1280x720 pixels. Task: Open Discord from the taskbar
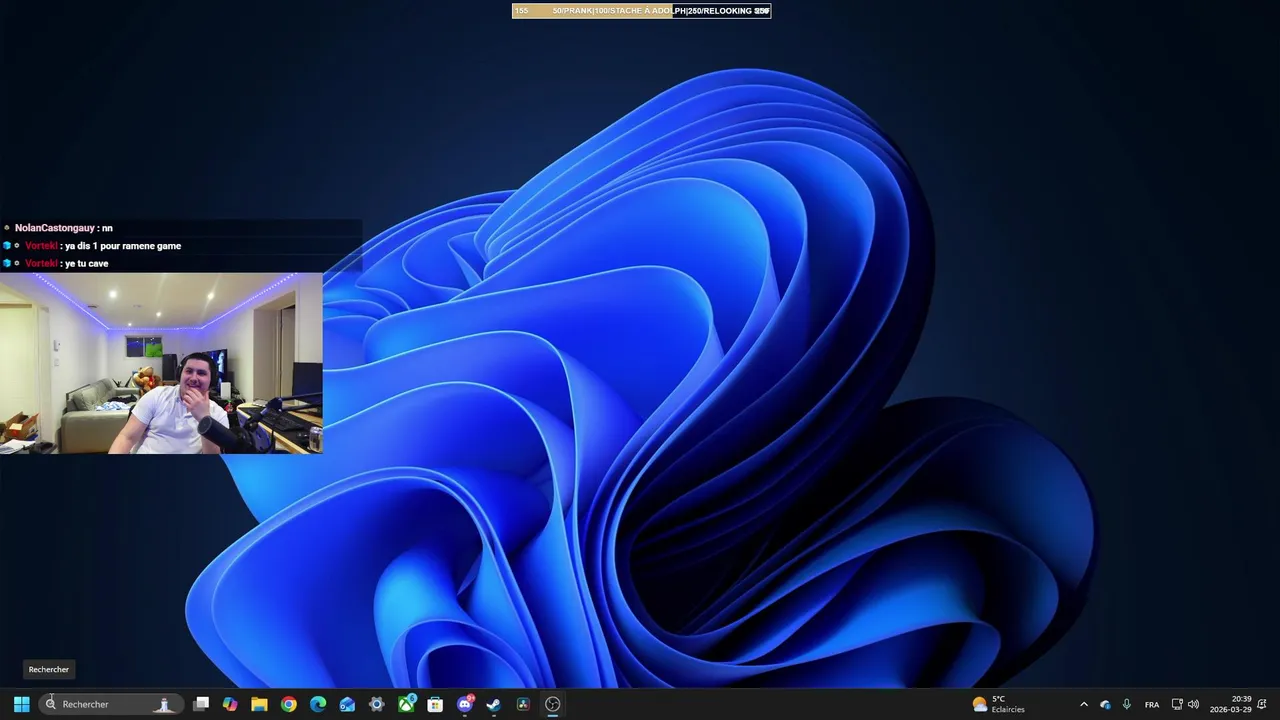465,704
